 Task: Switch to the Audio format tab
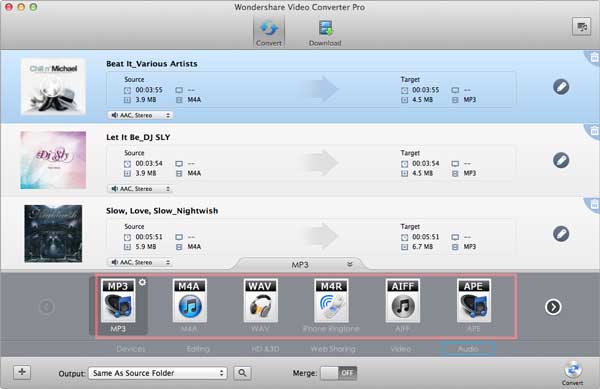click(468, 349)
